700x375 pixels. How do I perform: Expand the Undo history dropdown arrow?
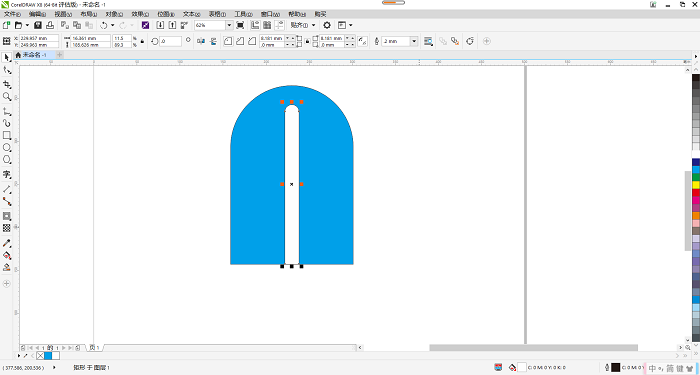pyautogui.click(x=112, y=25)
